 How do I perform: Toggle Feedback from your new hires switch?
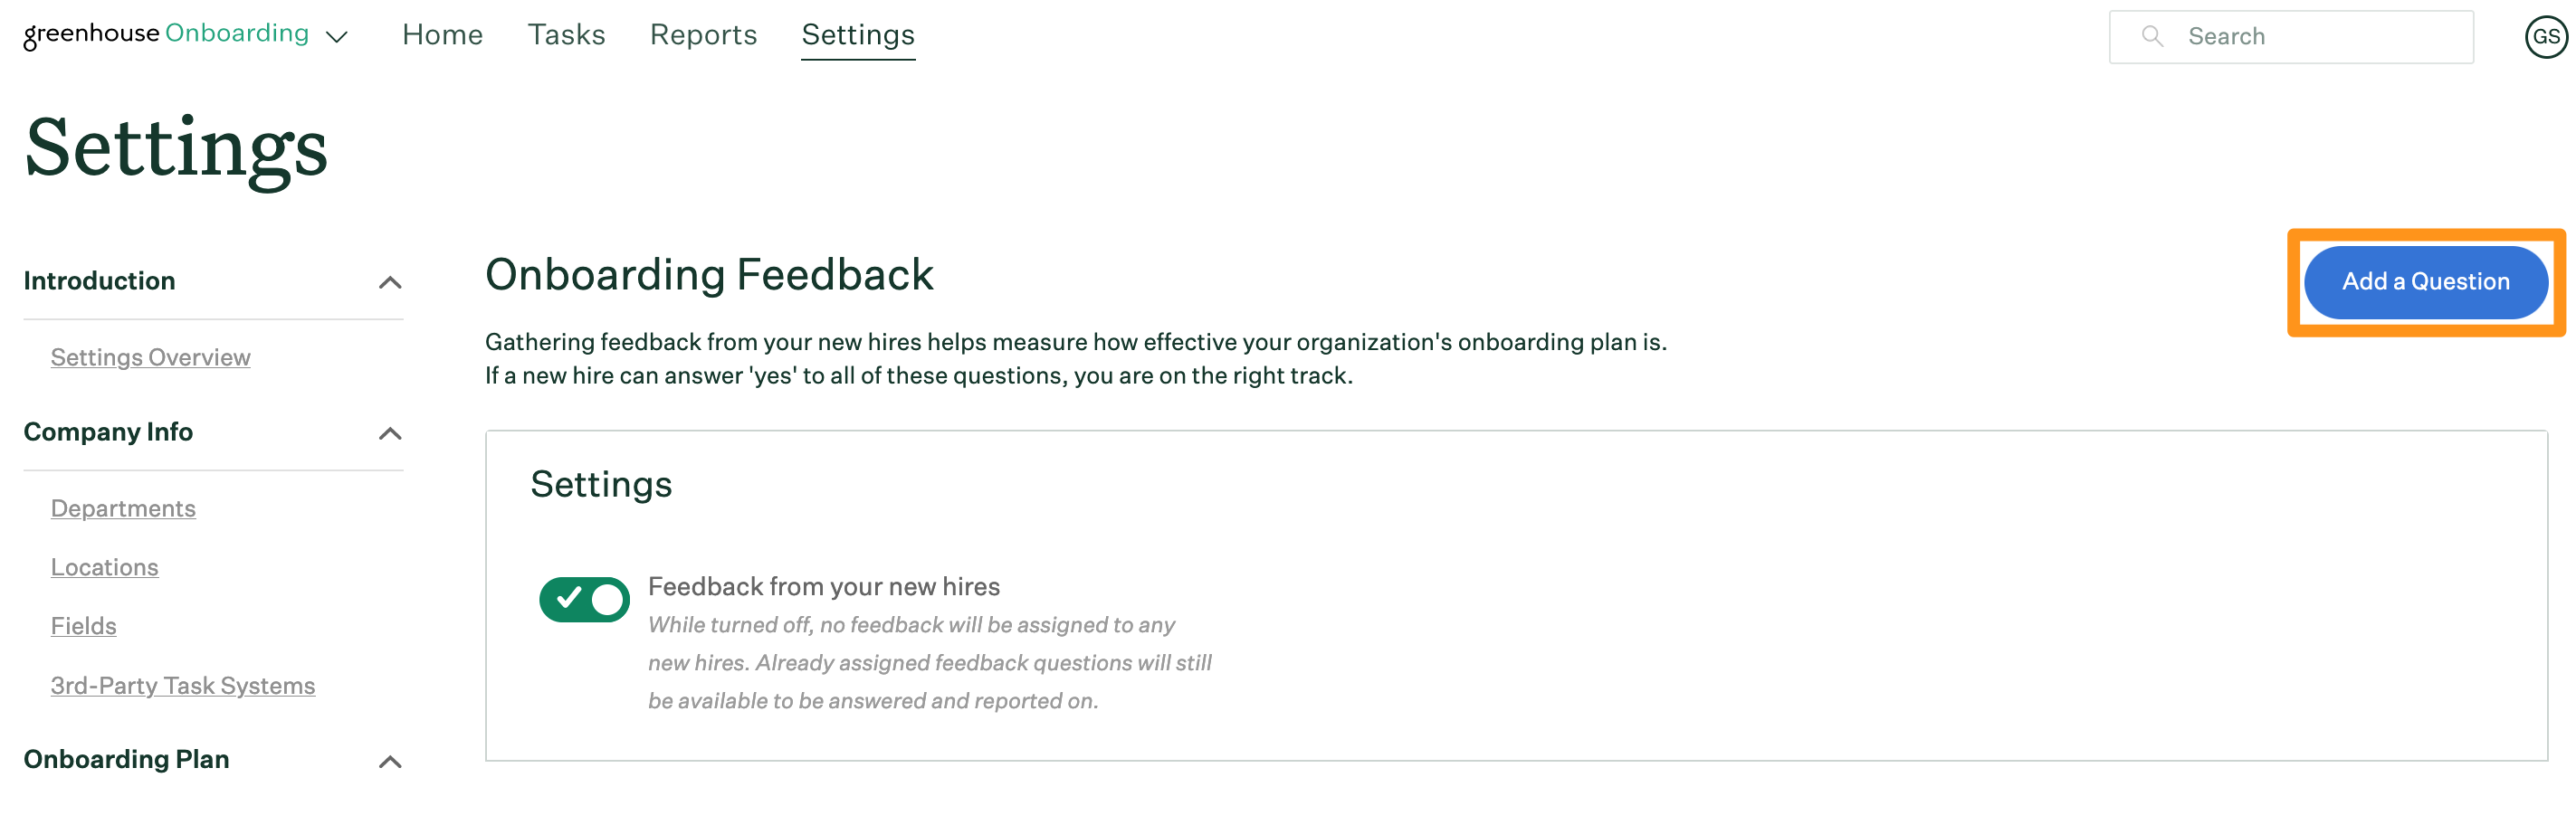tap(584, 600)
